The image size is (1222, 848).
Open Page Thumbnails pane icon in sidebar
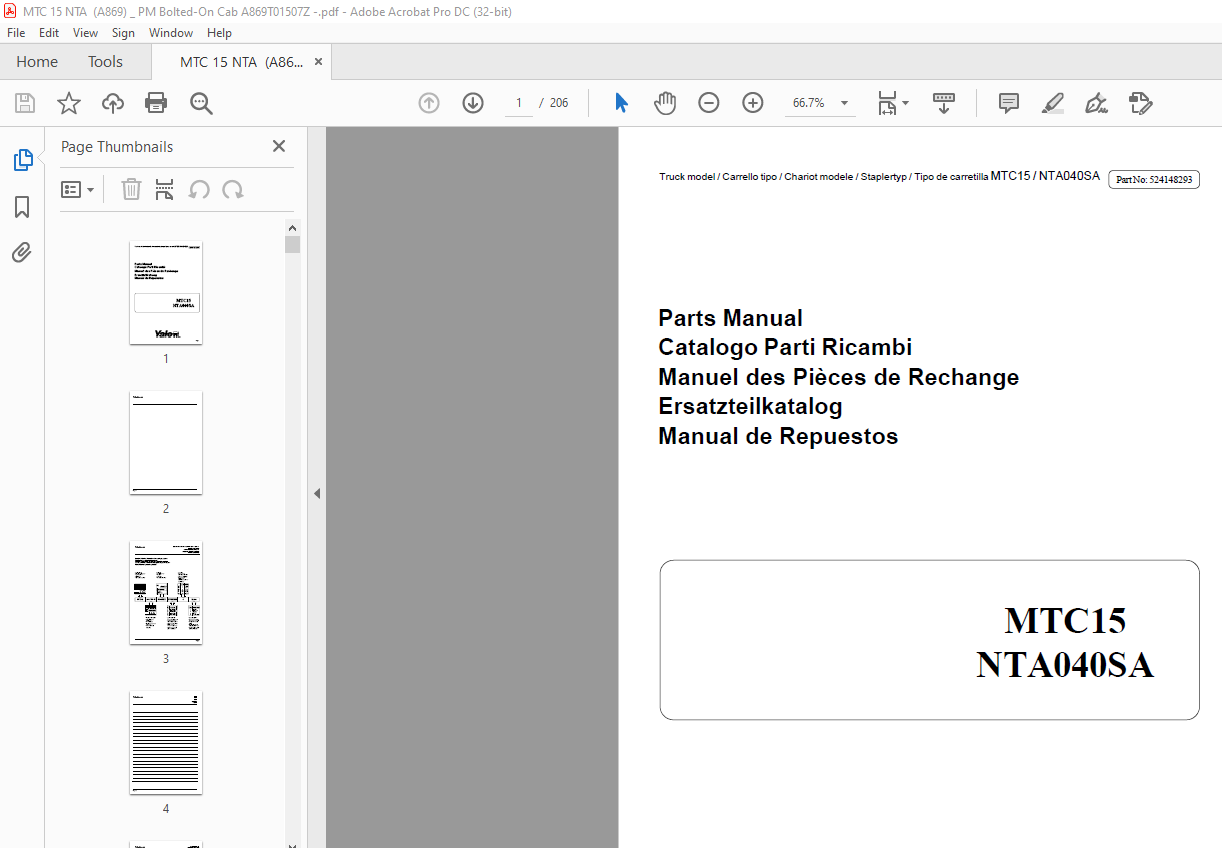22,160
